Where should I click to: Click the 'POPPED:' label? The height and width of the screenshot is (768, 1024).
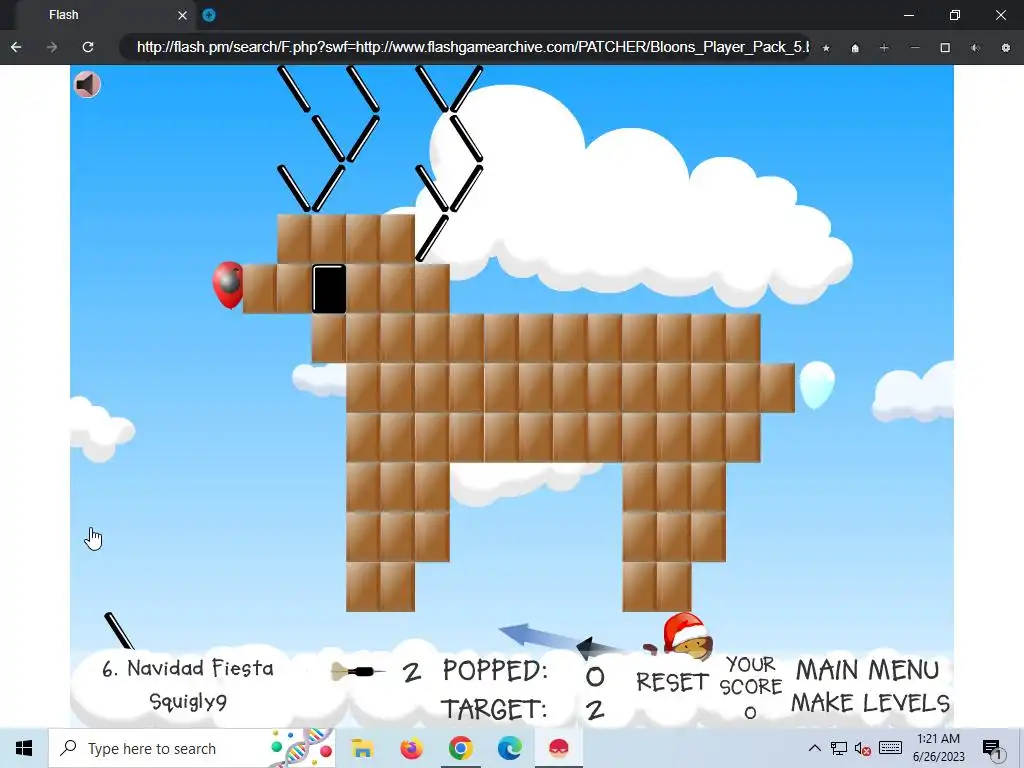click(494, 671)
